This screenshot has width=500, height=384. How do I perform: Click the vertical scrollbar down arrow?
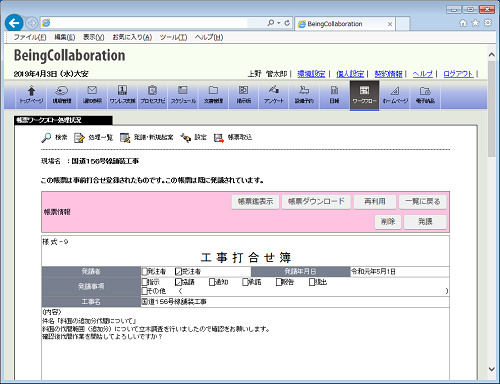coord(492,369)
